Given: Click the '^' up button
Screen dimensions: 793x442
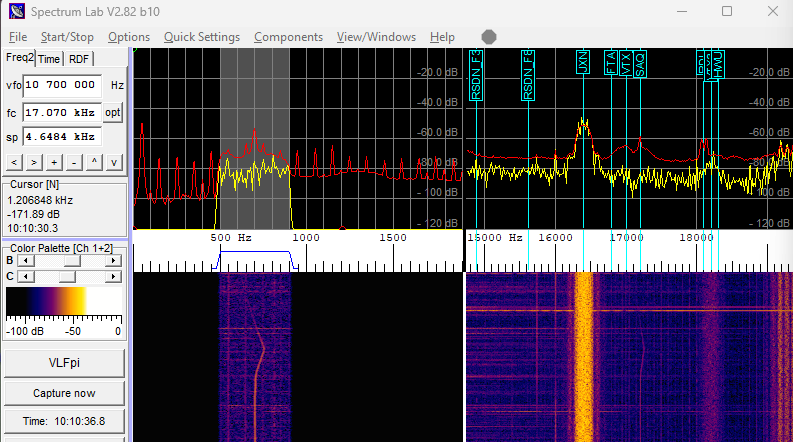Looking at the screenshot, I should [94, 162].
